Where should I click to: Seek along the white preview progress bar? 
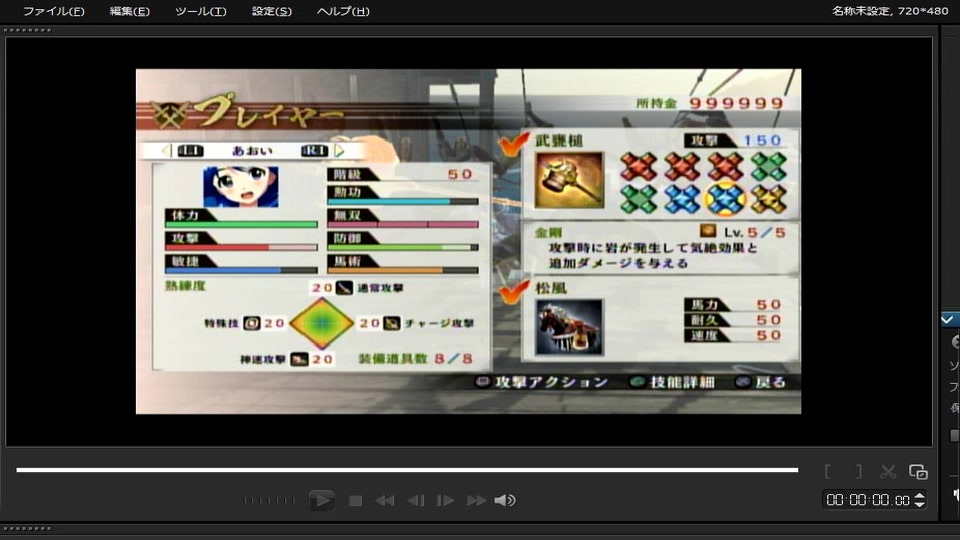click(407, 470)
